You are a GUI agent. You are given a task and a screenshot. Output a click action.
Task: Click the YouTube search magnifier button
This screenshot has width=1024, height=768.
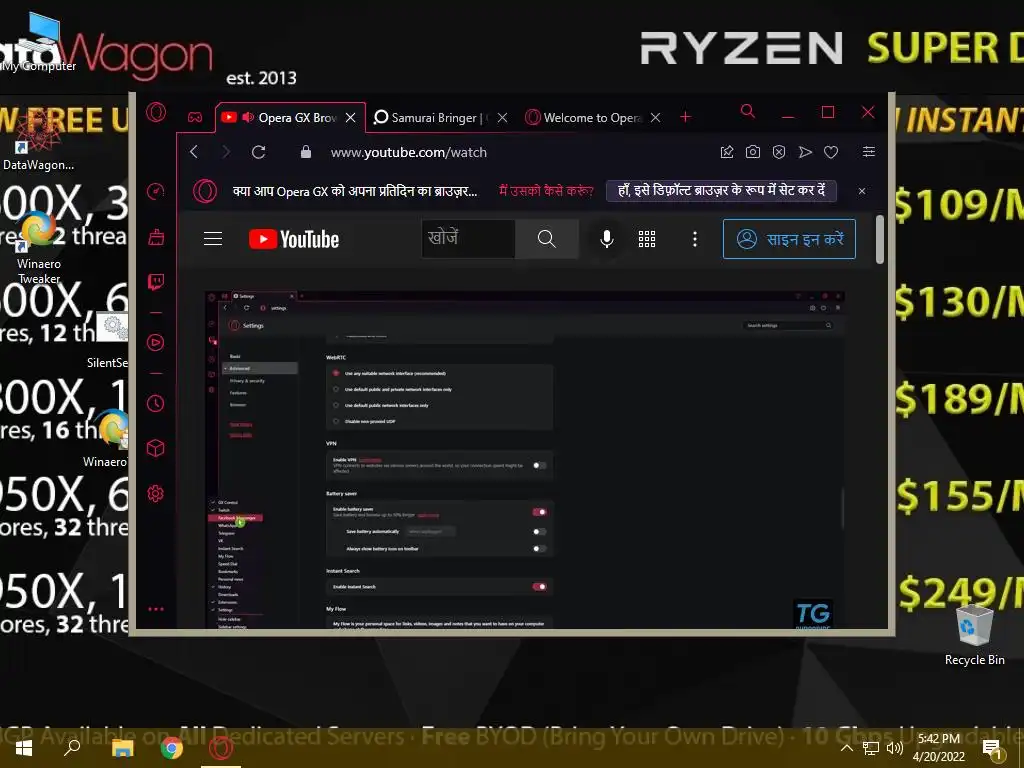click(x=547, y=239)
